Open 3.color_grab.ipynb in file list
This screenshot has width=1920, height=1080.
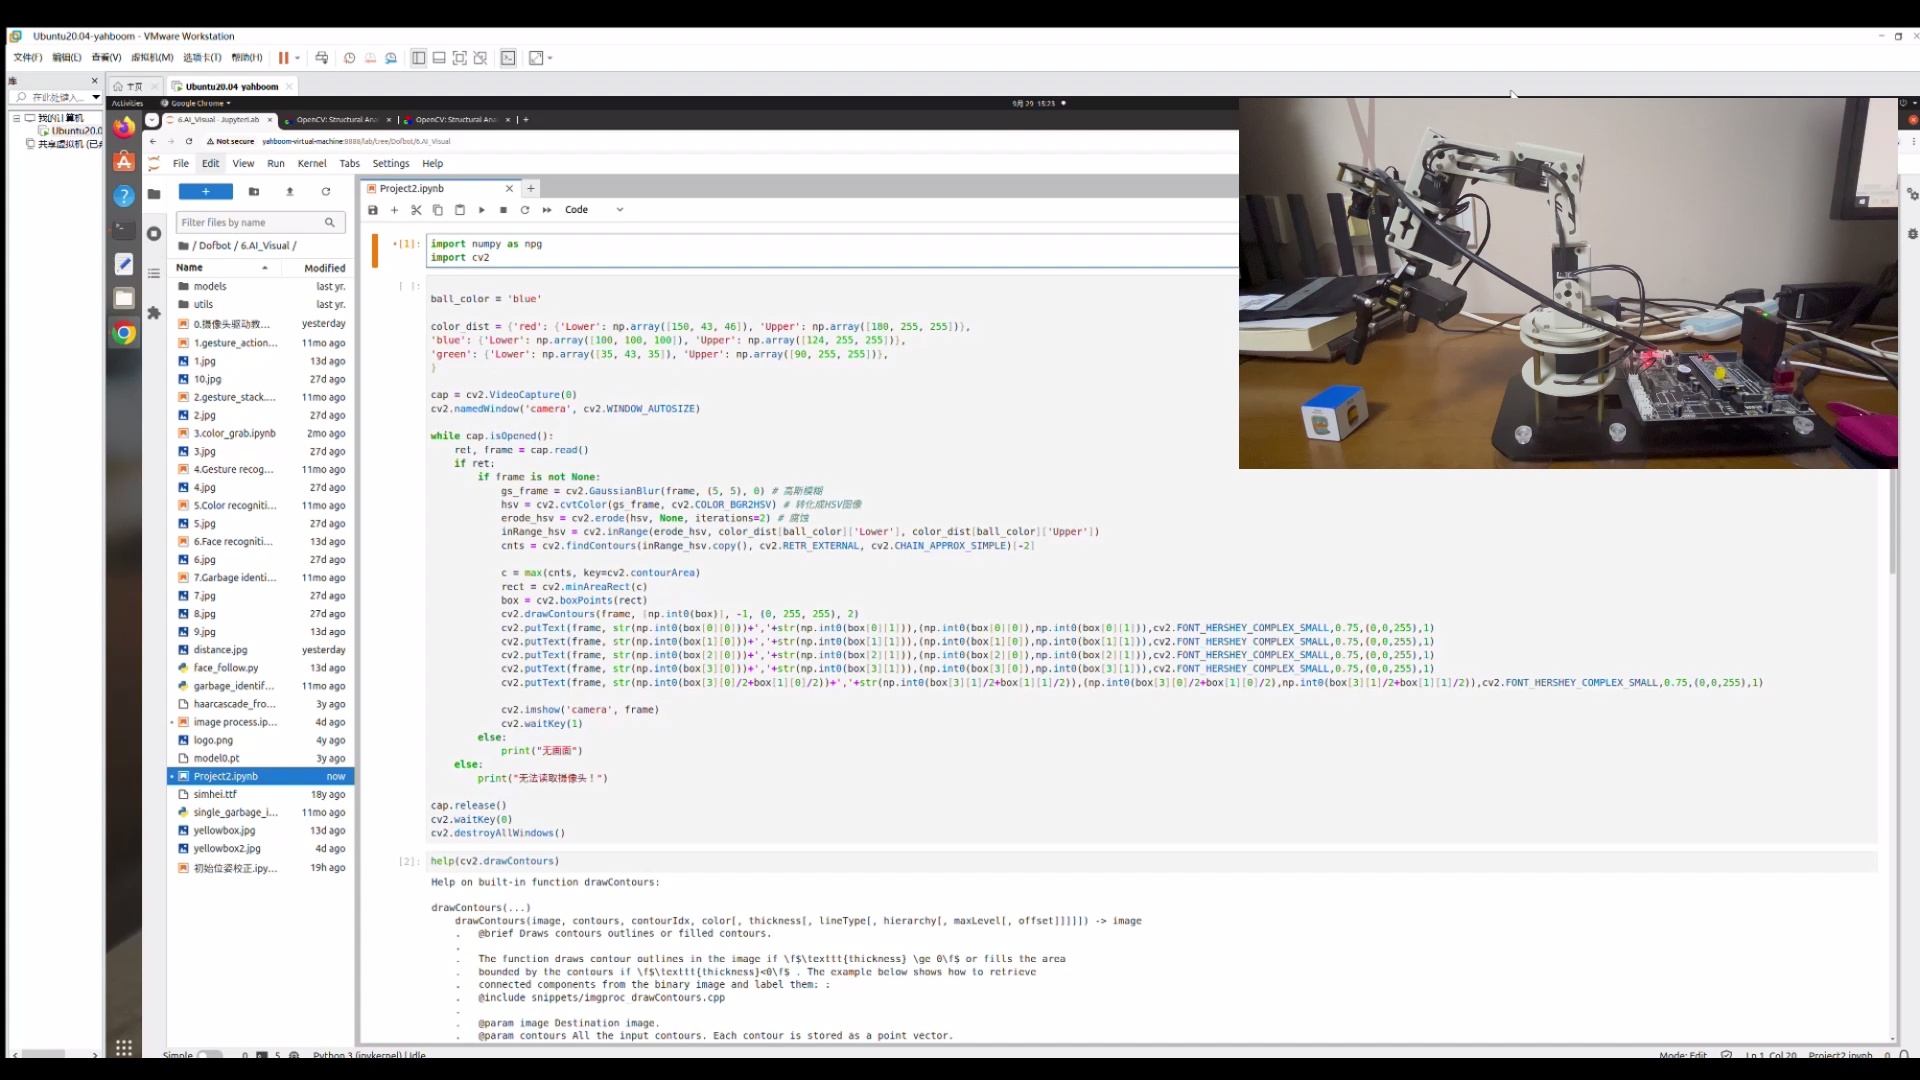point(234,434)
